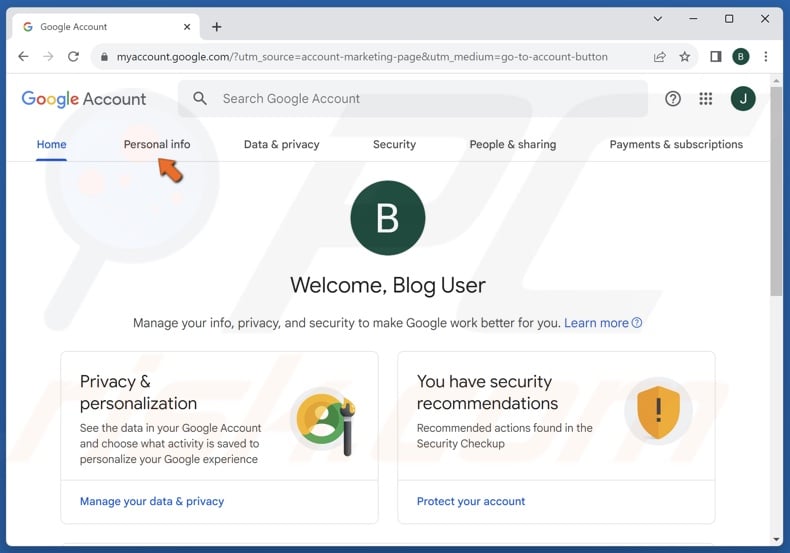Click the search magnifier icon
This screenshot has width=790, height=553.
[x=200, y=98]
